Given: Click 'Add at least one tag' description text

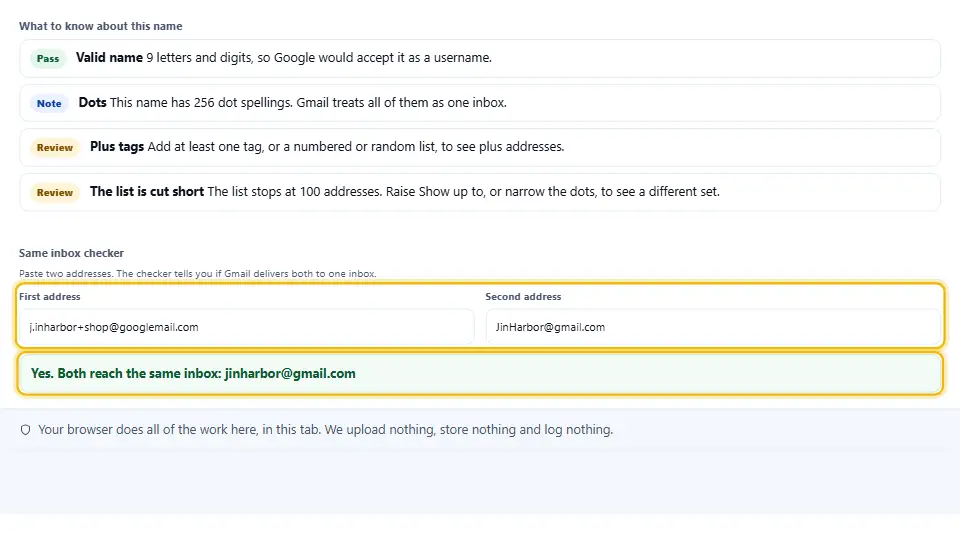Looking at the screenshot, I should click(x=356, y=146).
